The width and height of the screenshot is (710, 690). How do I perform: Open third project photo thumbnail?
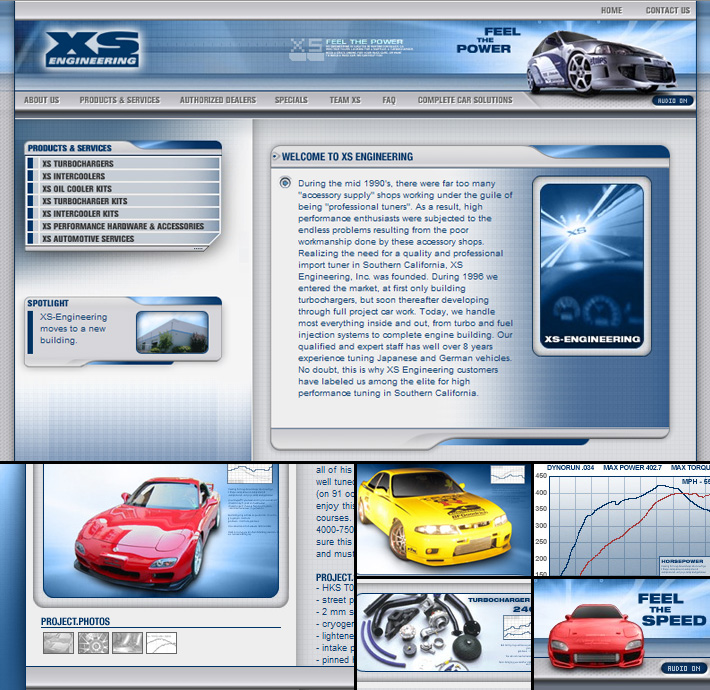click(127, 643)
